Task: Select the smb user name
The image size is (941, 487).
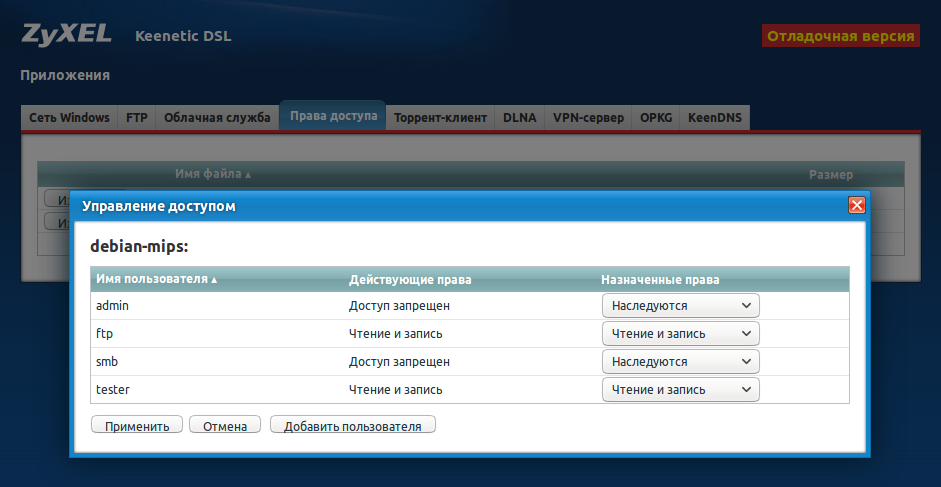Action: click(x=106, y=361)
